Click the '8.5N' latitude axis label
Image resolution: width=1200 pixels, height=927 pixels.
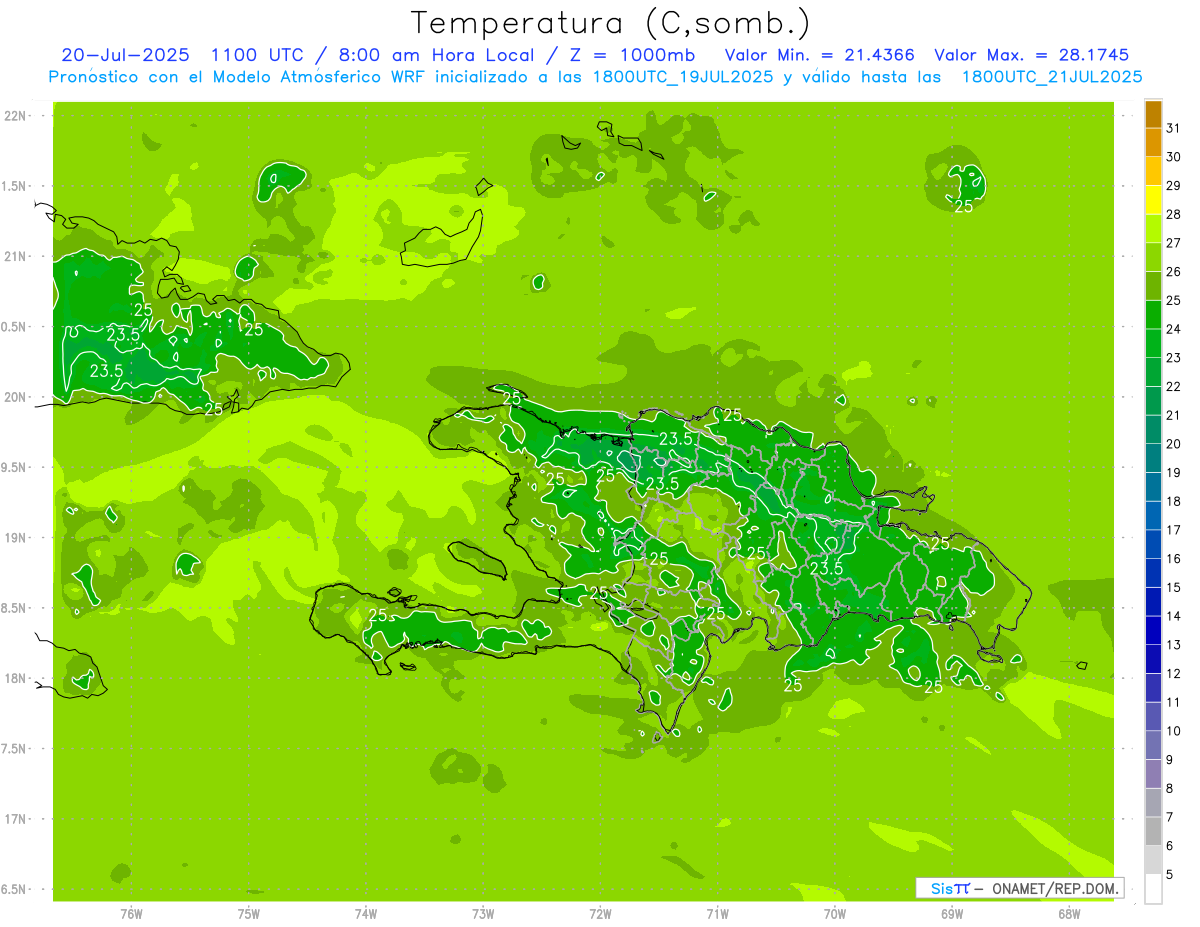[15, 609]
